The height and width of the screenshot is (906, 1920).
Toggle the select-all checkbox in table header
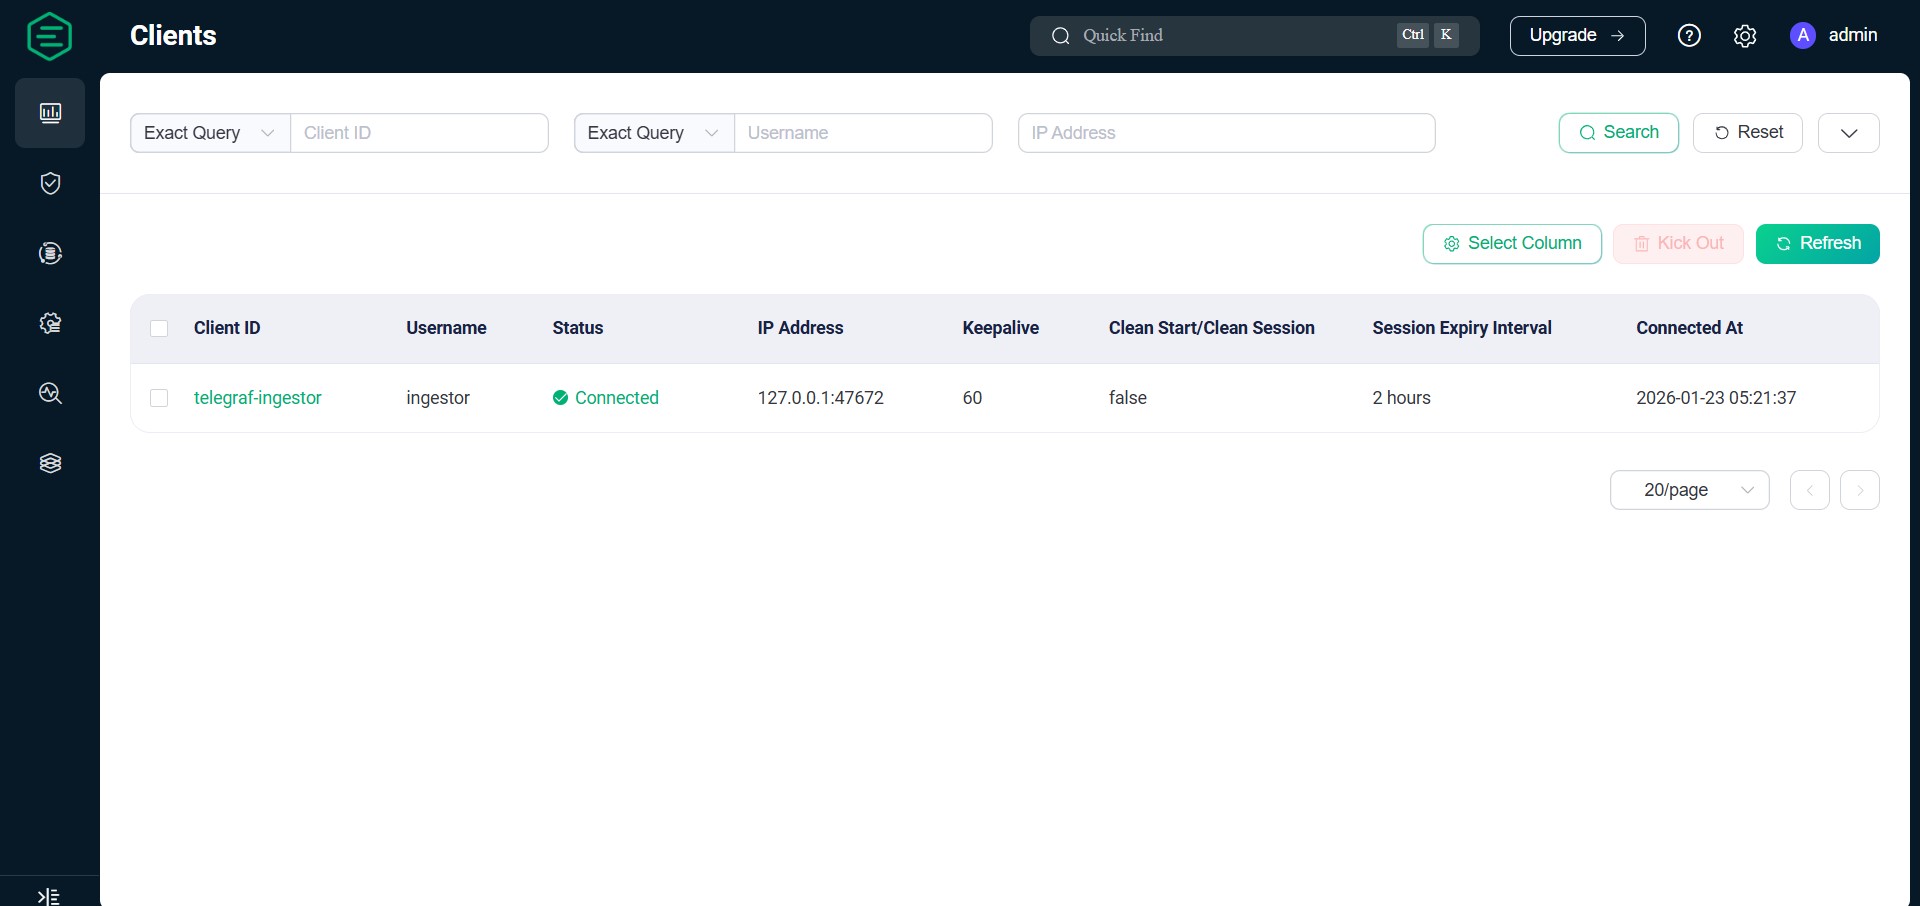[x=159, y=328]
